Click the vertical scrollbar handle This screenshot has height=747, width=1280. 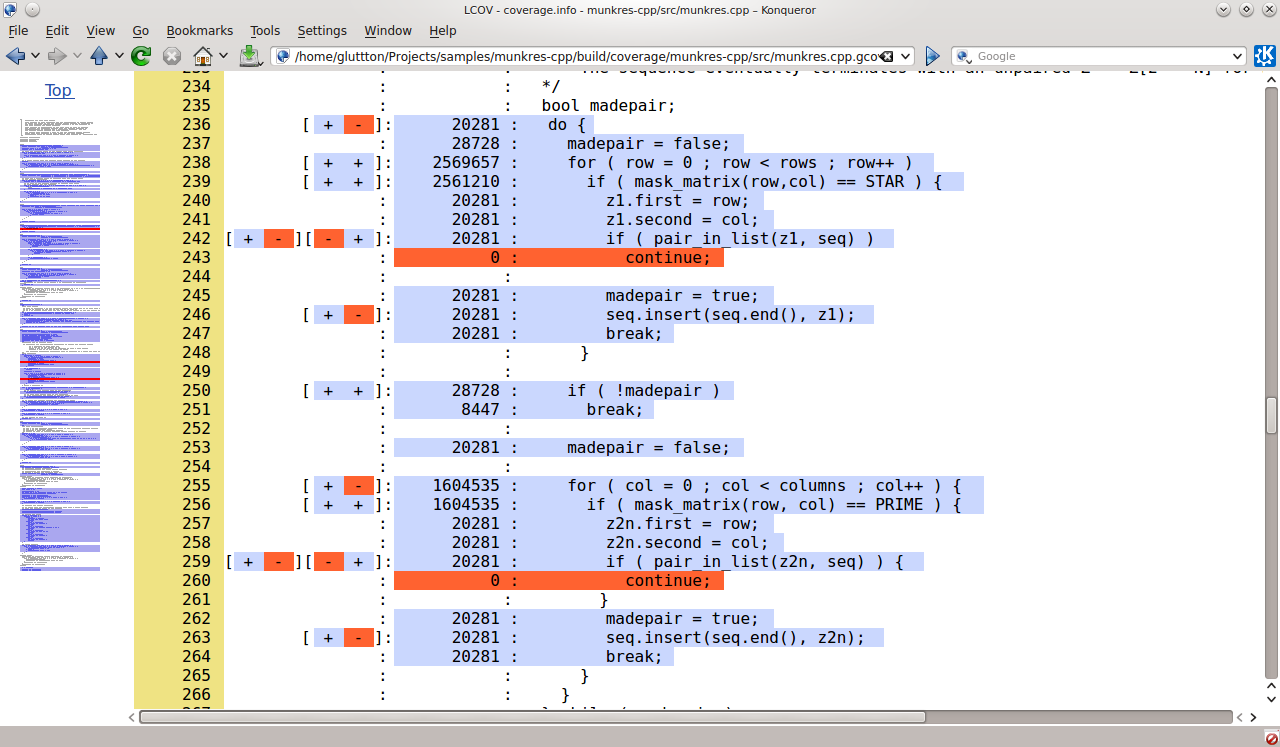click(x=1271, y=415)
